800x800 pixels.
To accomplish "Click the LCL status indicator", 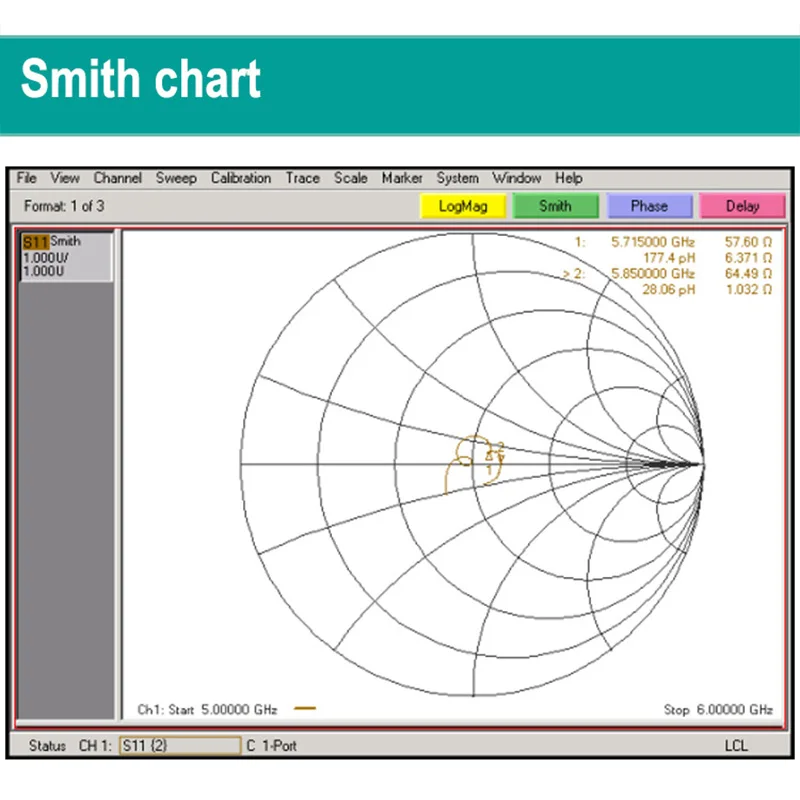I will click(736, 746).
